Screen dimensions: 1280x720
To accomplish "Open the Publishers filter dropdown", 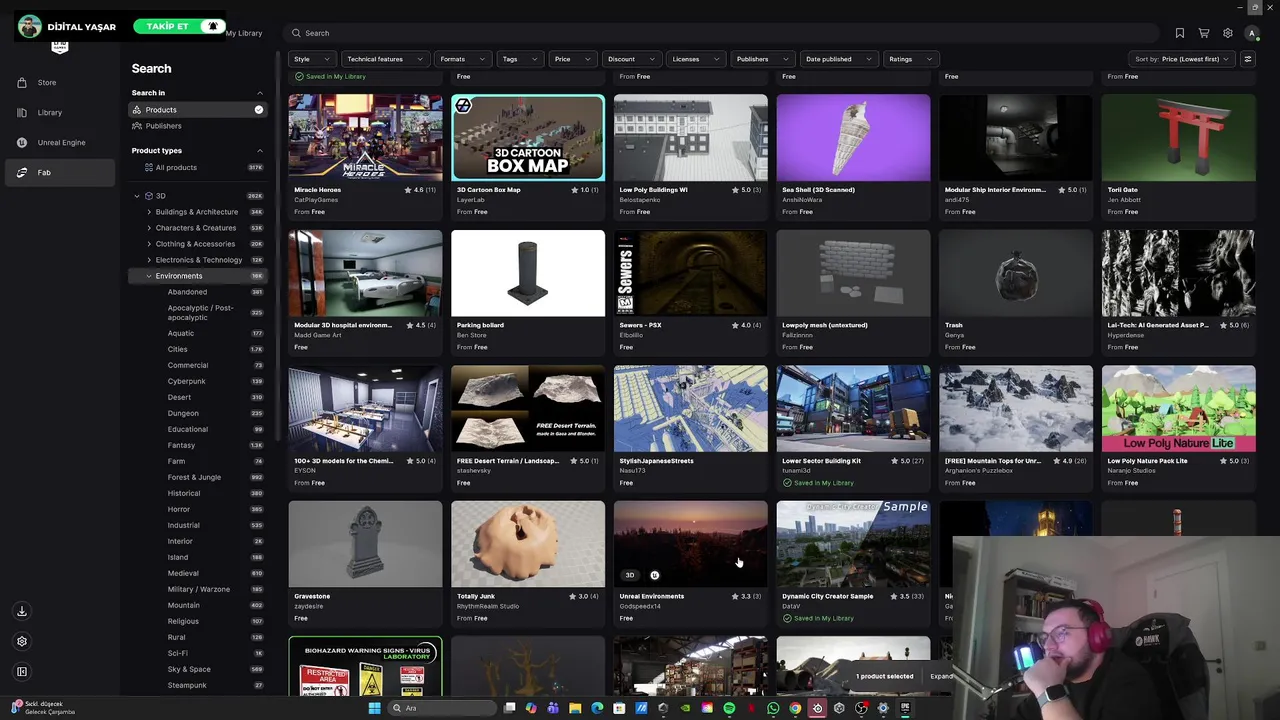I will (x=762, y=59).
